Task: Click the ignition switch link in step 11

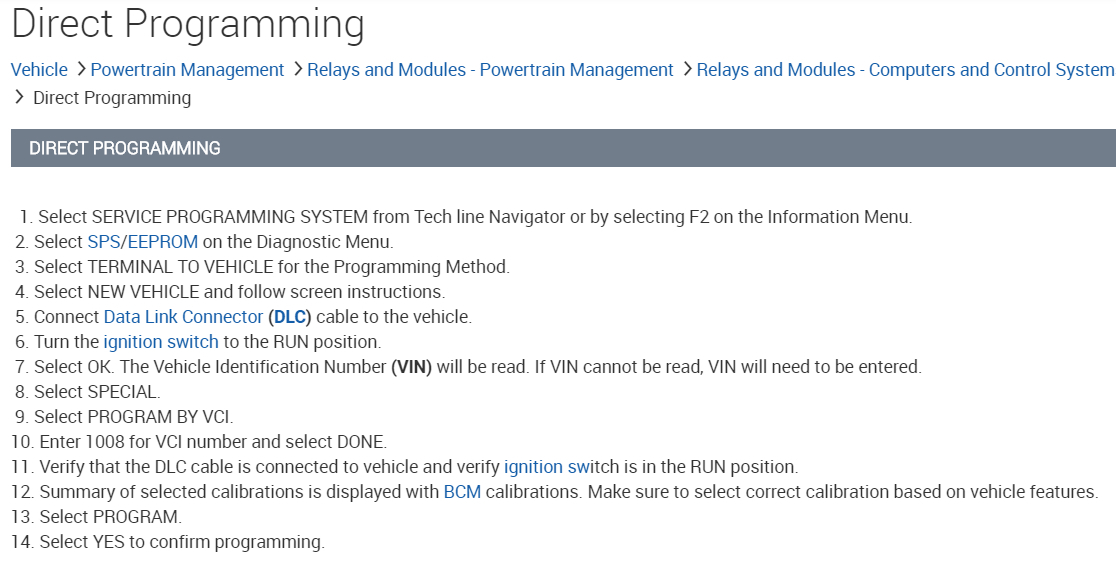Action: coord(561,467)
